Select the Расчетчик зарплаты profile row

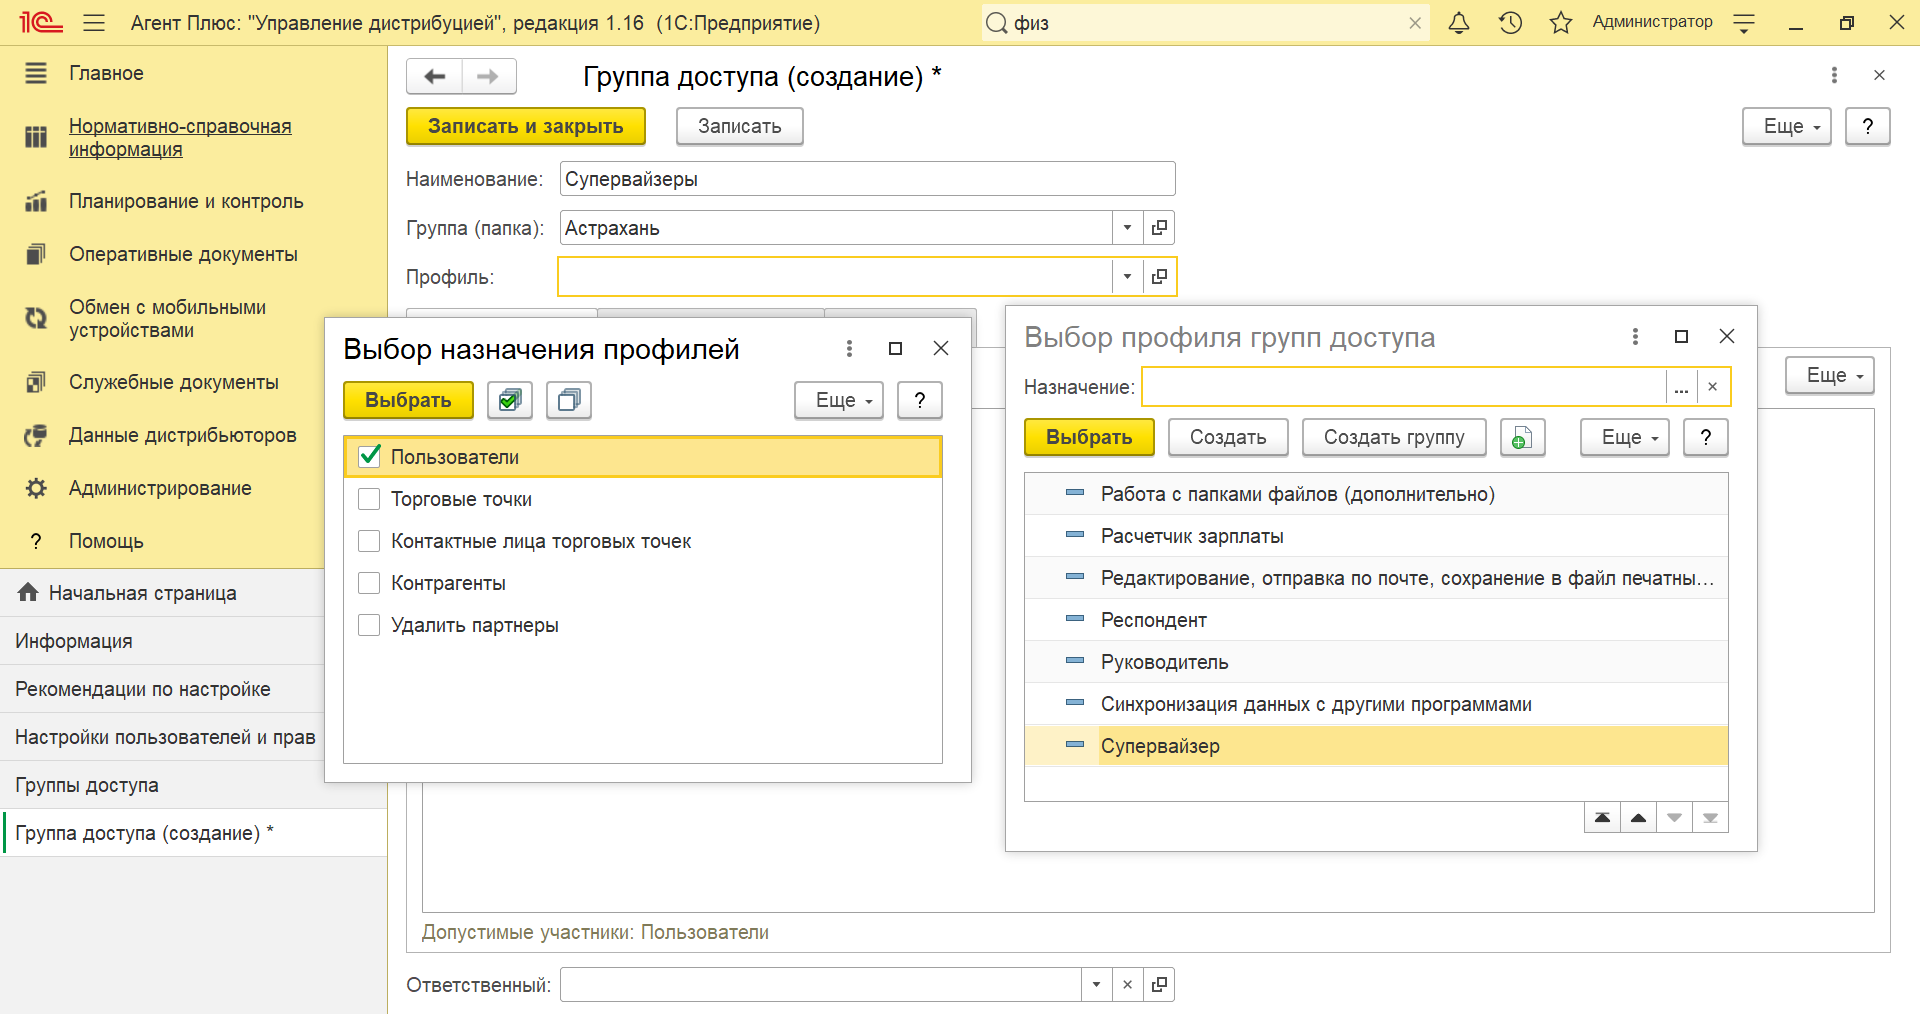[1376, 536]
